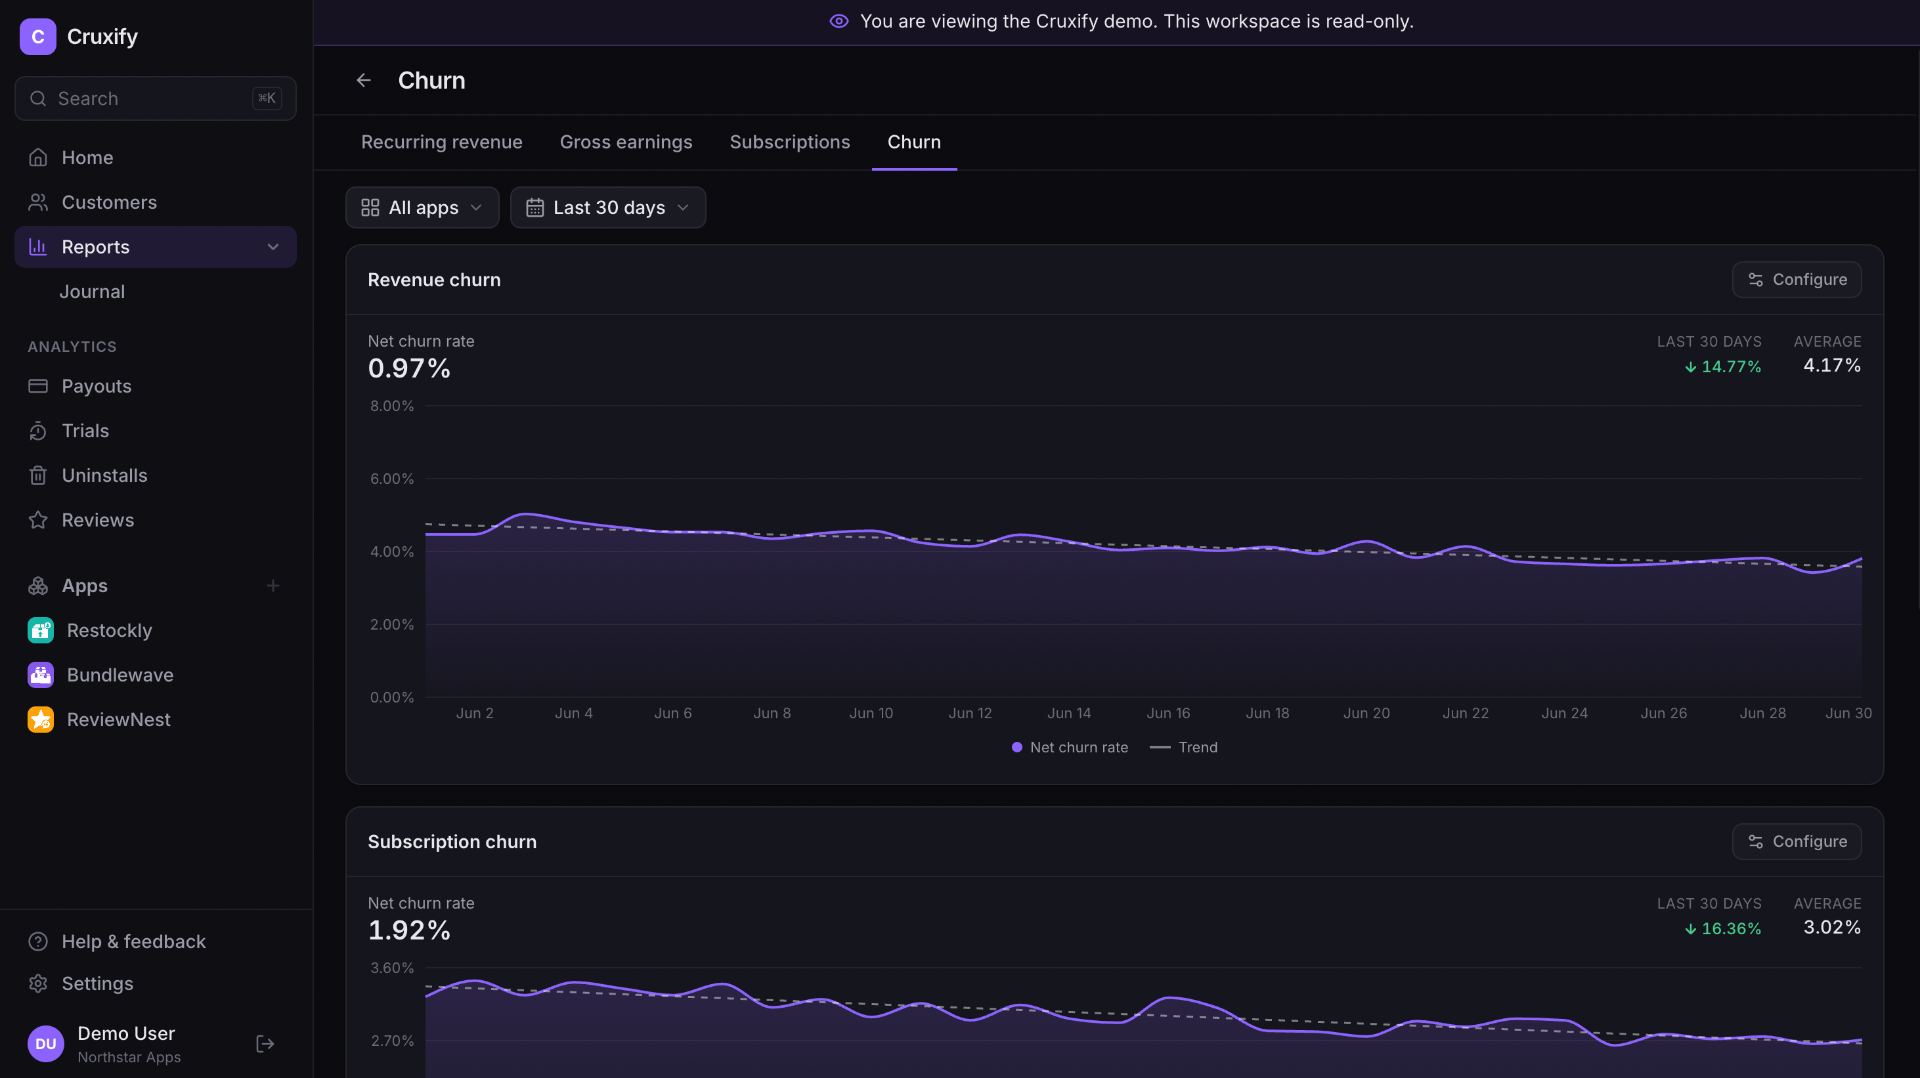Click the Help & feedback question icon
This screenshot has width=1920, height=1078.
pos(38,942)
